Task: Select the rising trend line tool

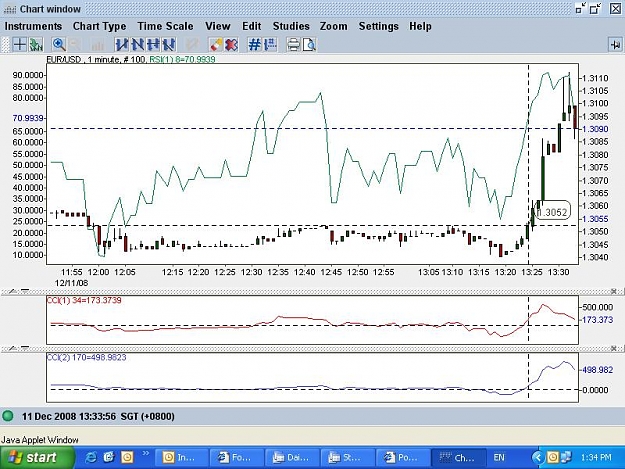Action: [121, 44]
